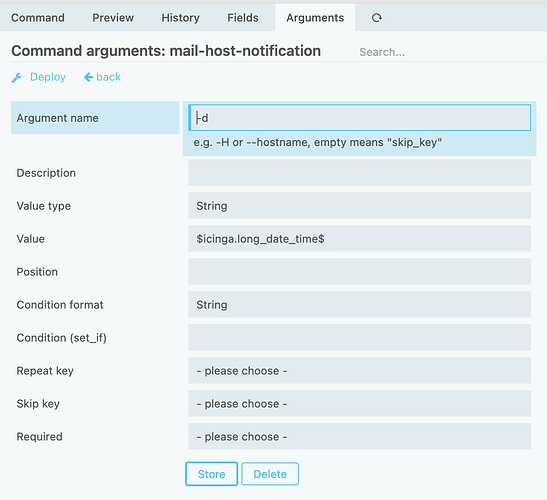Expand the Repeat key dropdown
This screenshot has width=547, height=500.
coord(359,371)
